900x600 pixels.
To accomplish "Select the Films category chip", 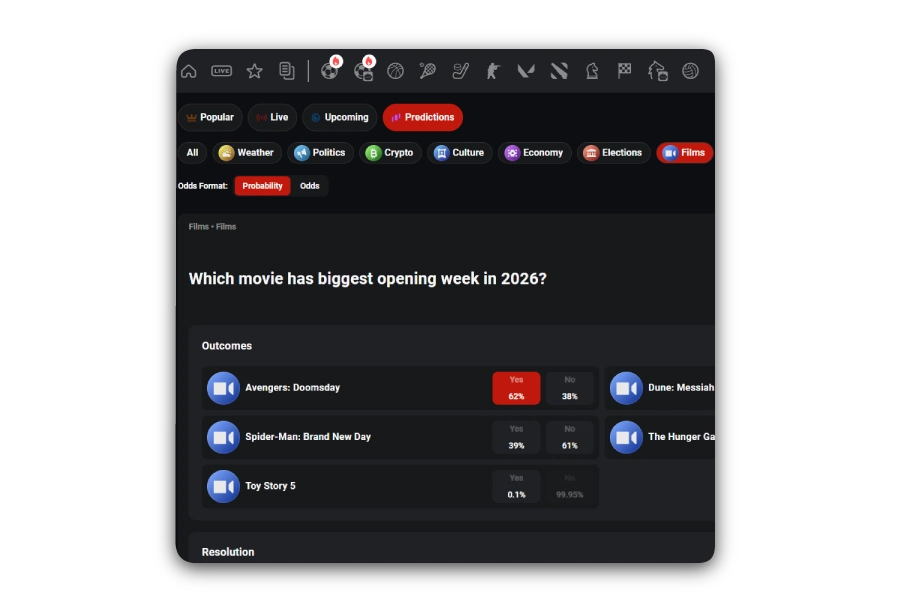I will tap(685, 153).
